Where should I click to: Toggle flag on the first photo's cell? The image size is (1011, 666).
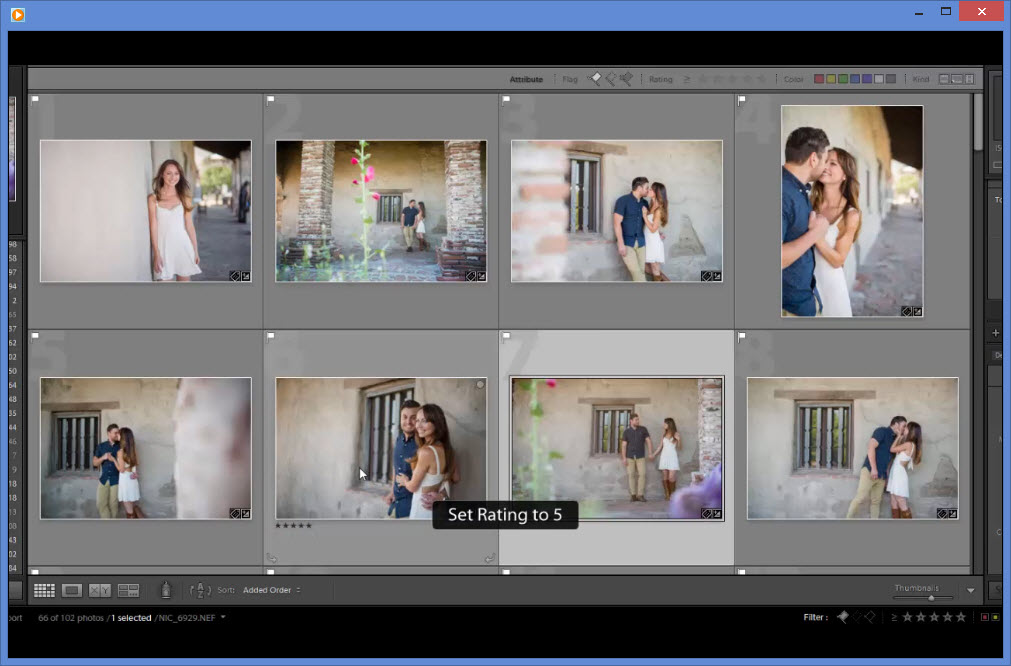click(35, 100)
